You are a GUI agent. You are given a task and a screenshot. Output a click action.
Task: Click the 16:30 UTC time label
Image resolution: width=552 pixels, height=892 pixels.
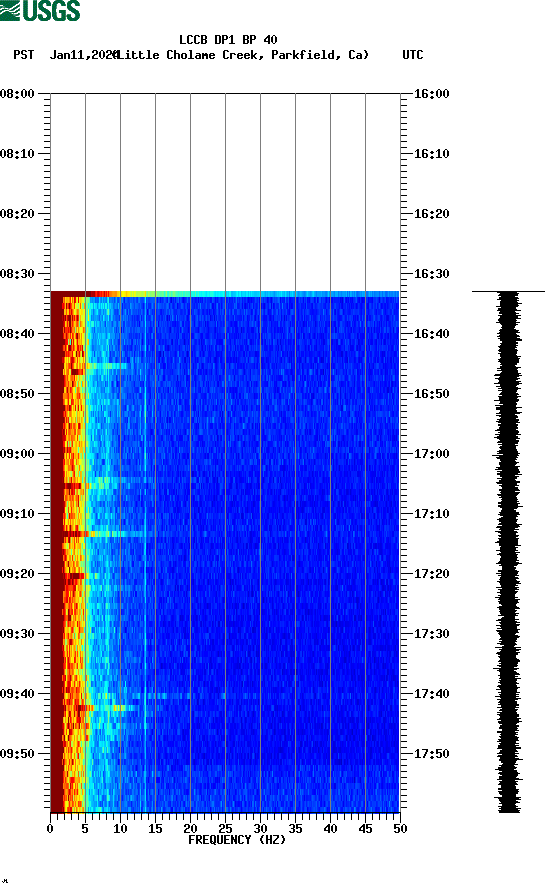[x=431, y=274]
